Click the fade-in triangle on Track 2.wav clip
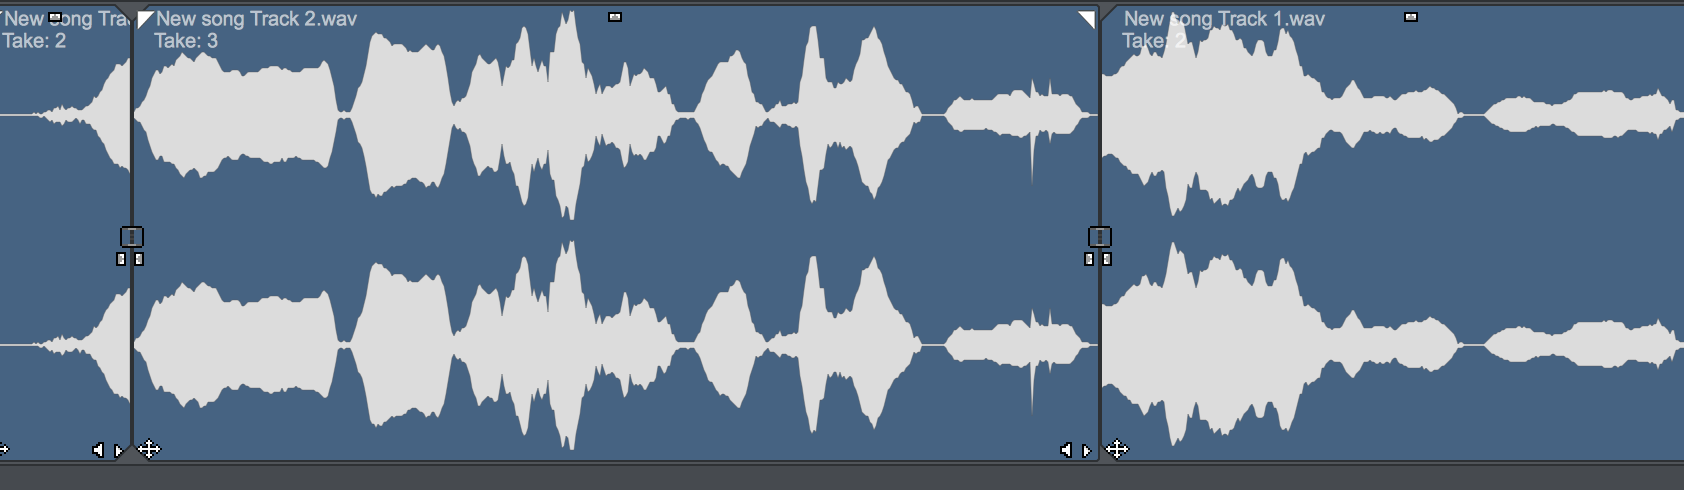 tap(144, 18)
